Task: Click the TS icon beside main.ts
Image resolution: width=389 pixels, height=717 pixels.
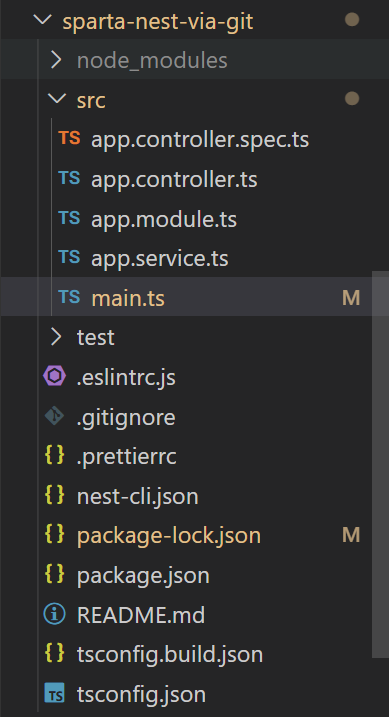Action: pyautogui.click(x=69, y=297)
